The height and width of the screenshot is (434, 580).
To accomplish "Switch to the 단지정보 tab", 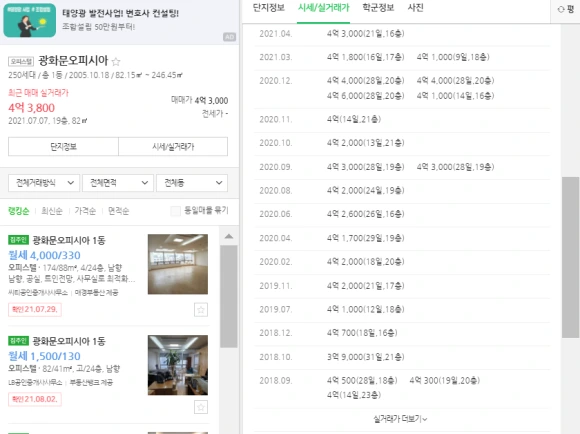I will [269, 8].
